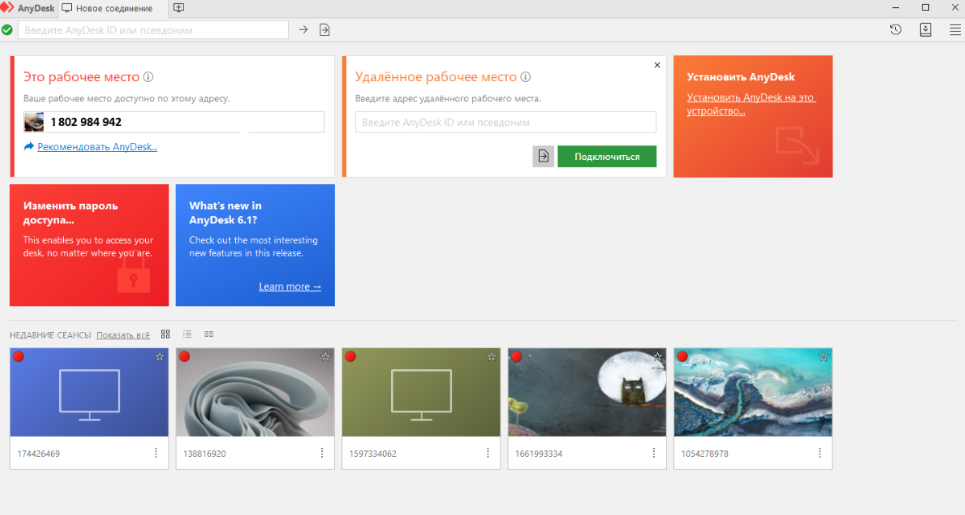Close the 'Удалённое рабочее место' panel
This screenshot has height=515, width=965.
[657, 65]
